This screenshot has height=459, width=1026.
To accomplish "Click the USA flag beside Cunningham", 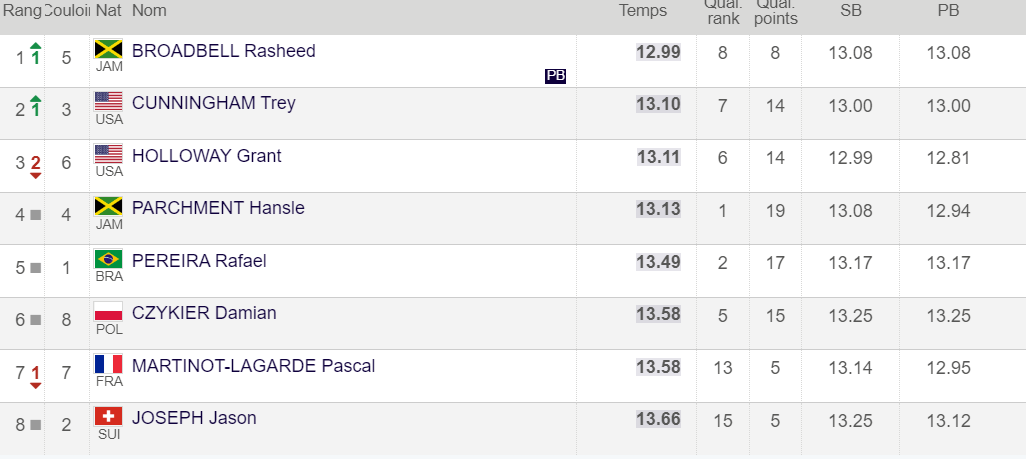I will click(x=108, y=101).
